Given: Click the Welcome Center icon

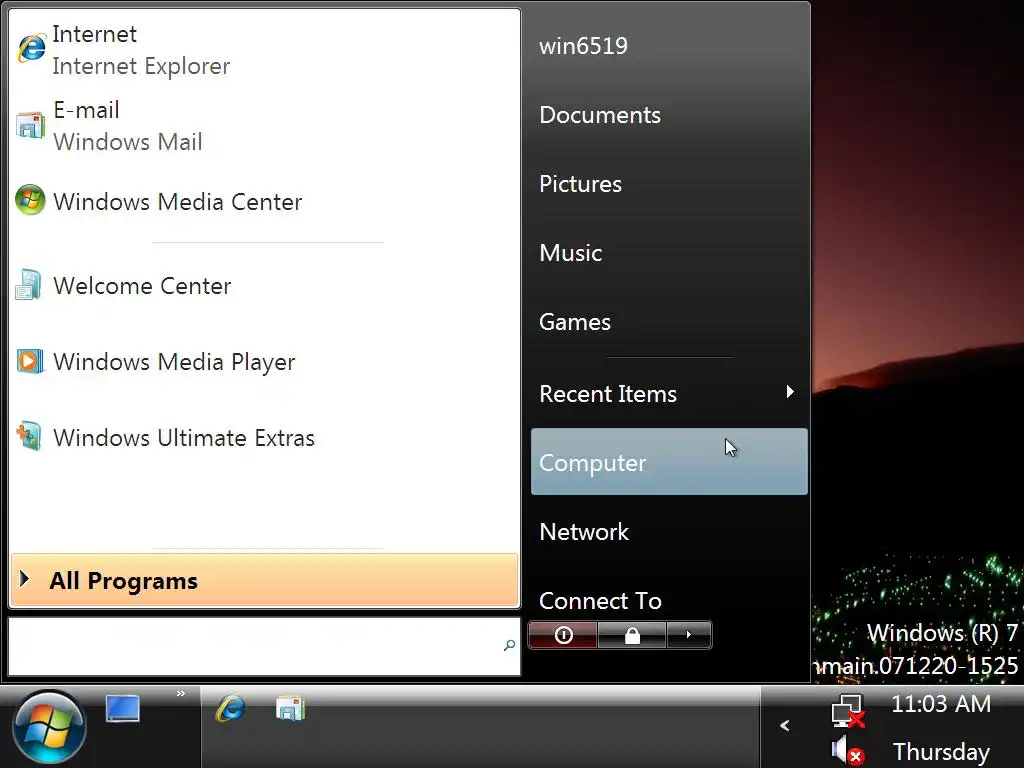Looking at the screenshot, I should click(x=29, y=285).
